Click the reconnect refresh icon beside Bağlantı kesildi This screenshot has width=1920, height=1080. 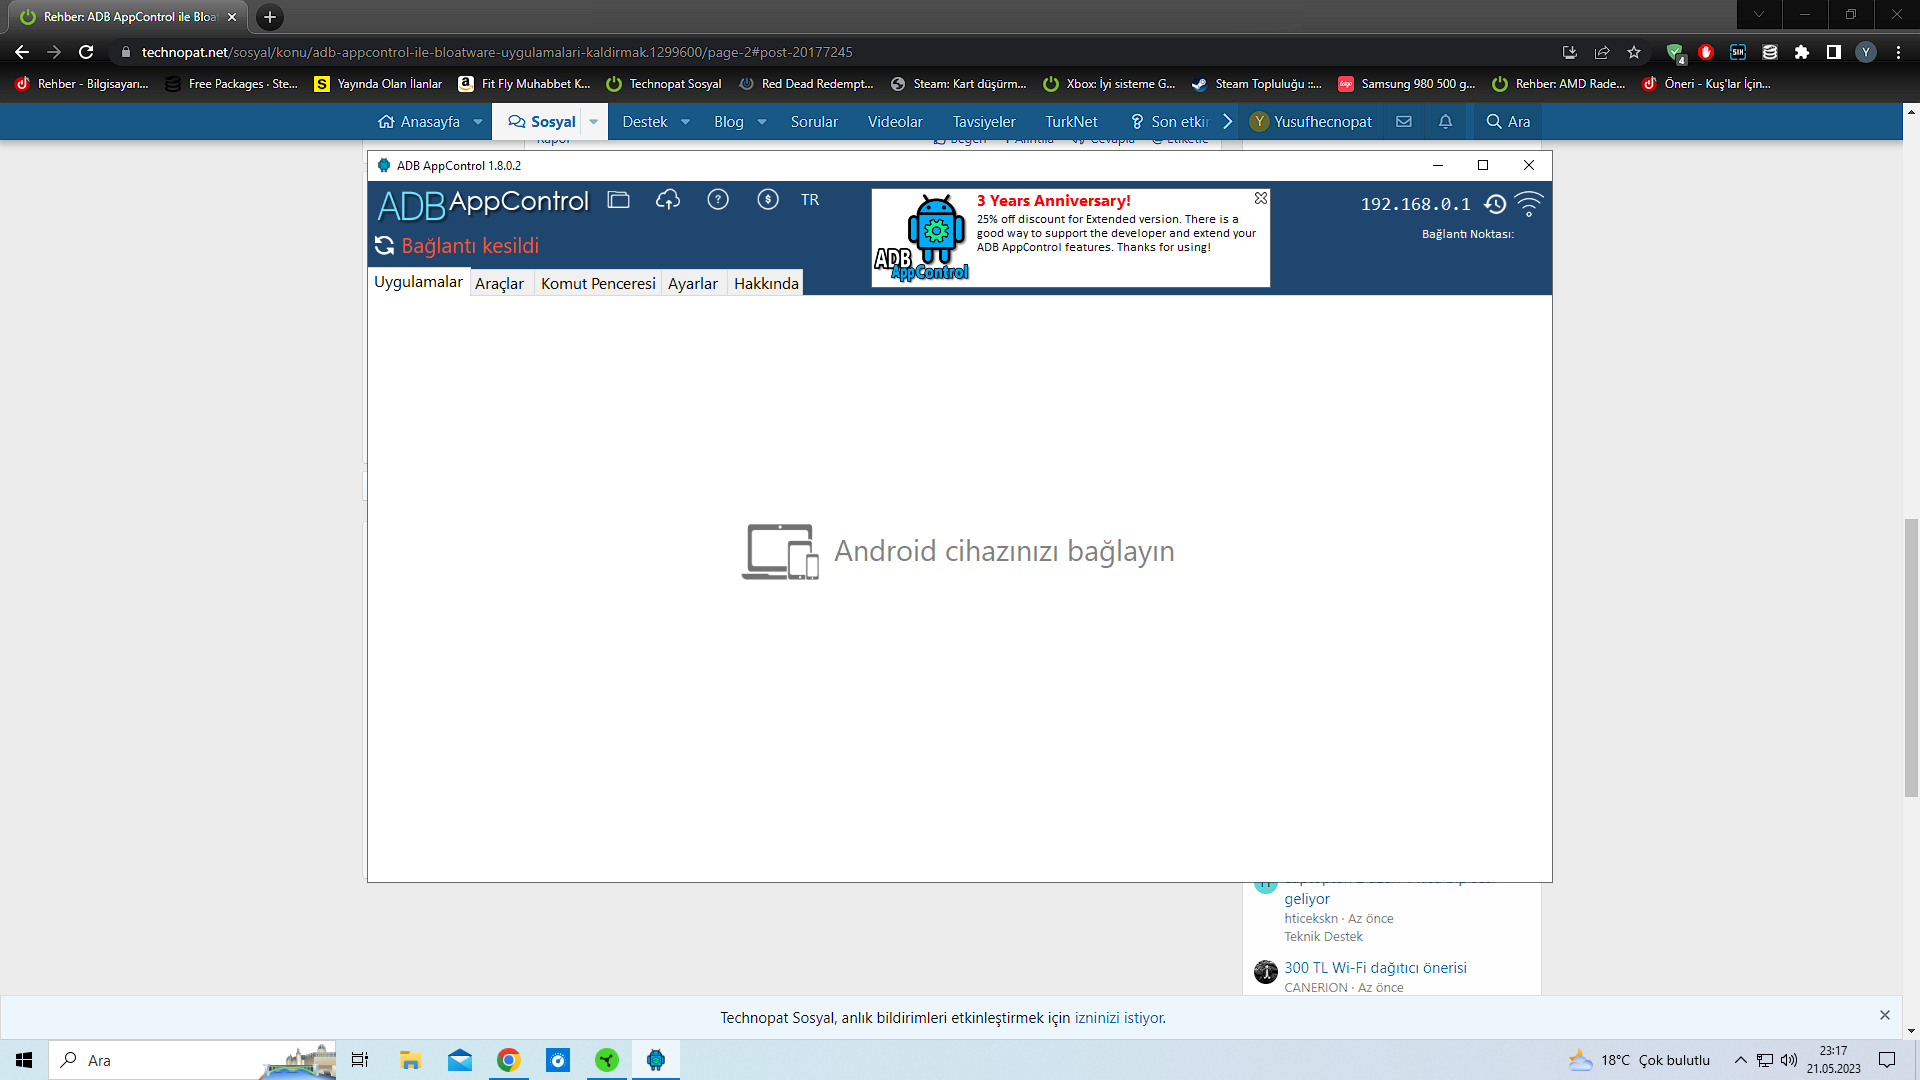pos(384,246)
